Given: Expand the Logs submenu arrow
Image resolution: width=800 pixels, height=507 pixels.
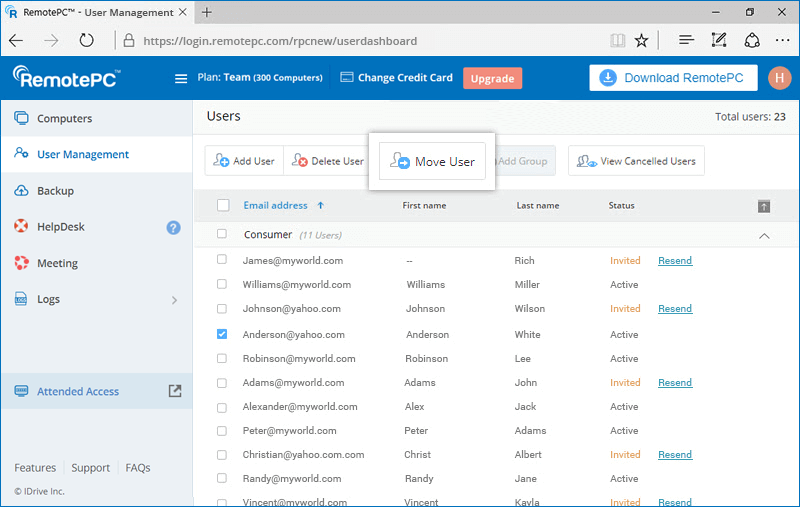Looking at the screenshot, I should (174, 300).
